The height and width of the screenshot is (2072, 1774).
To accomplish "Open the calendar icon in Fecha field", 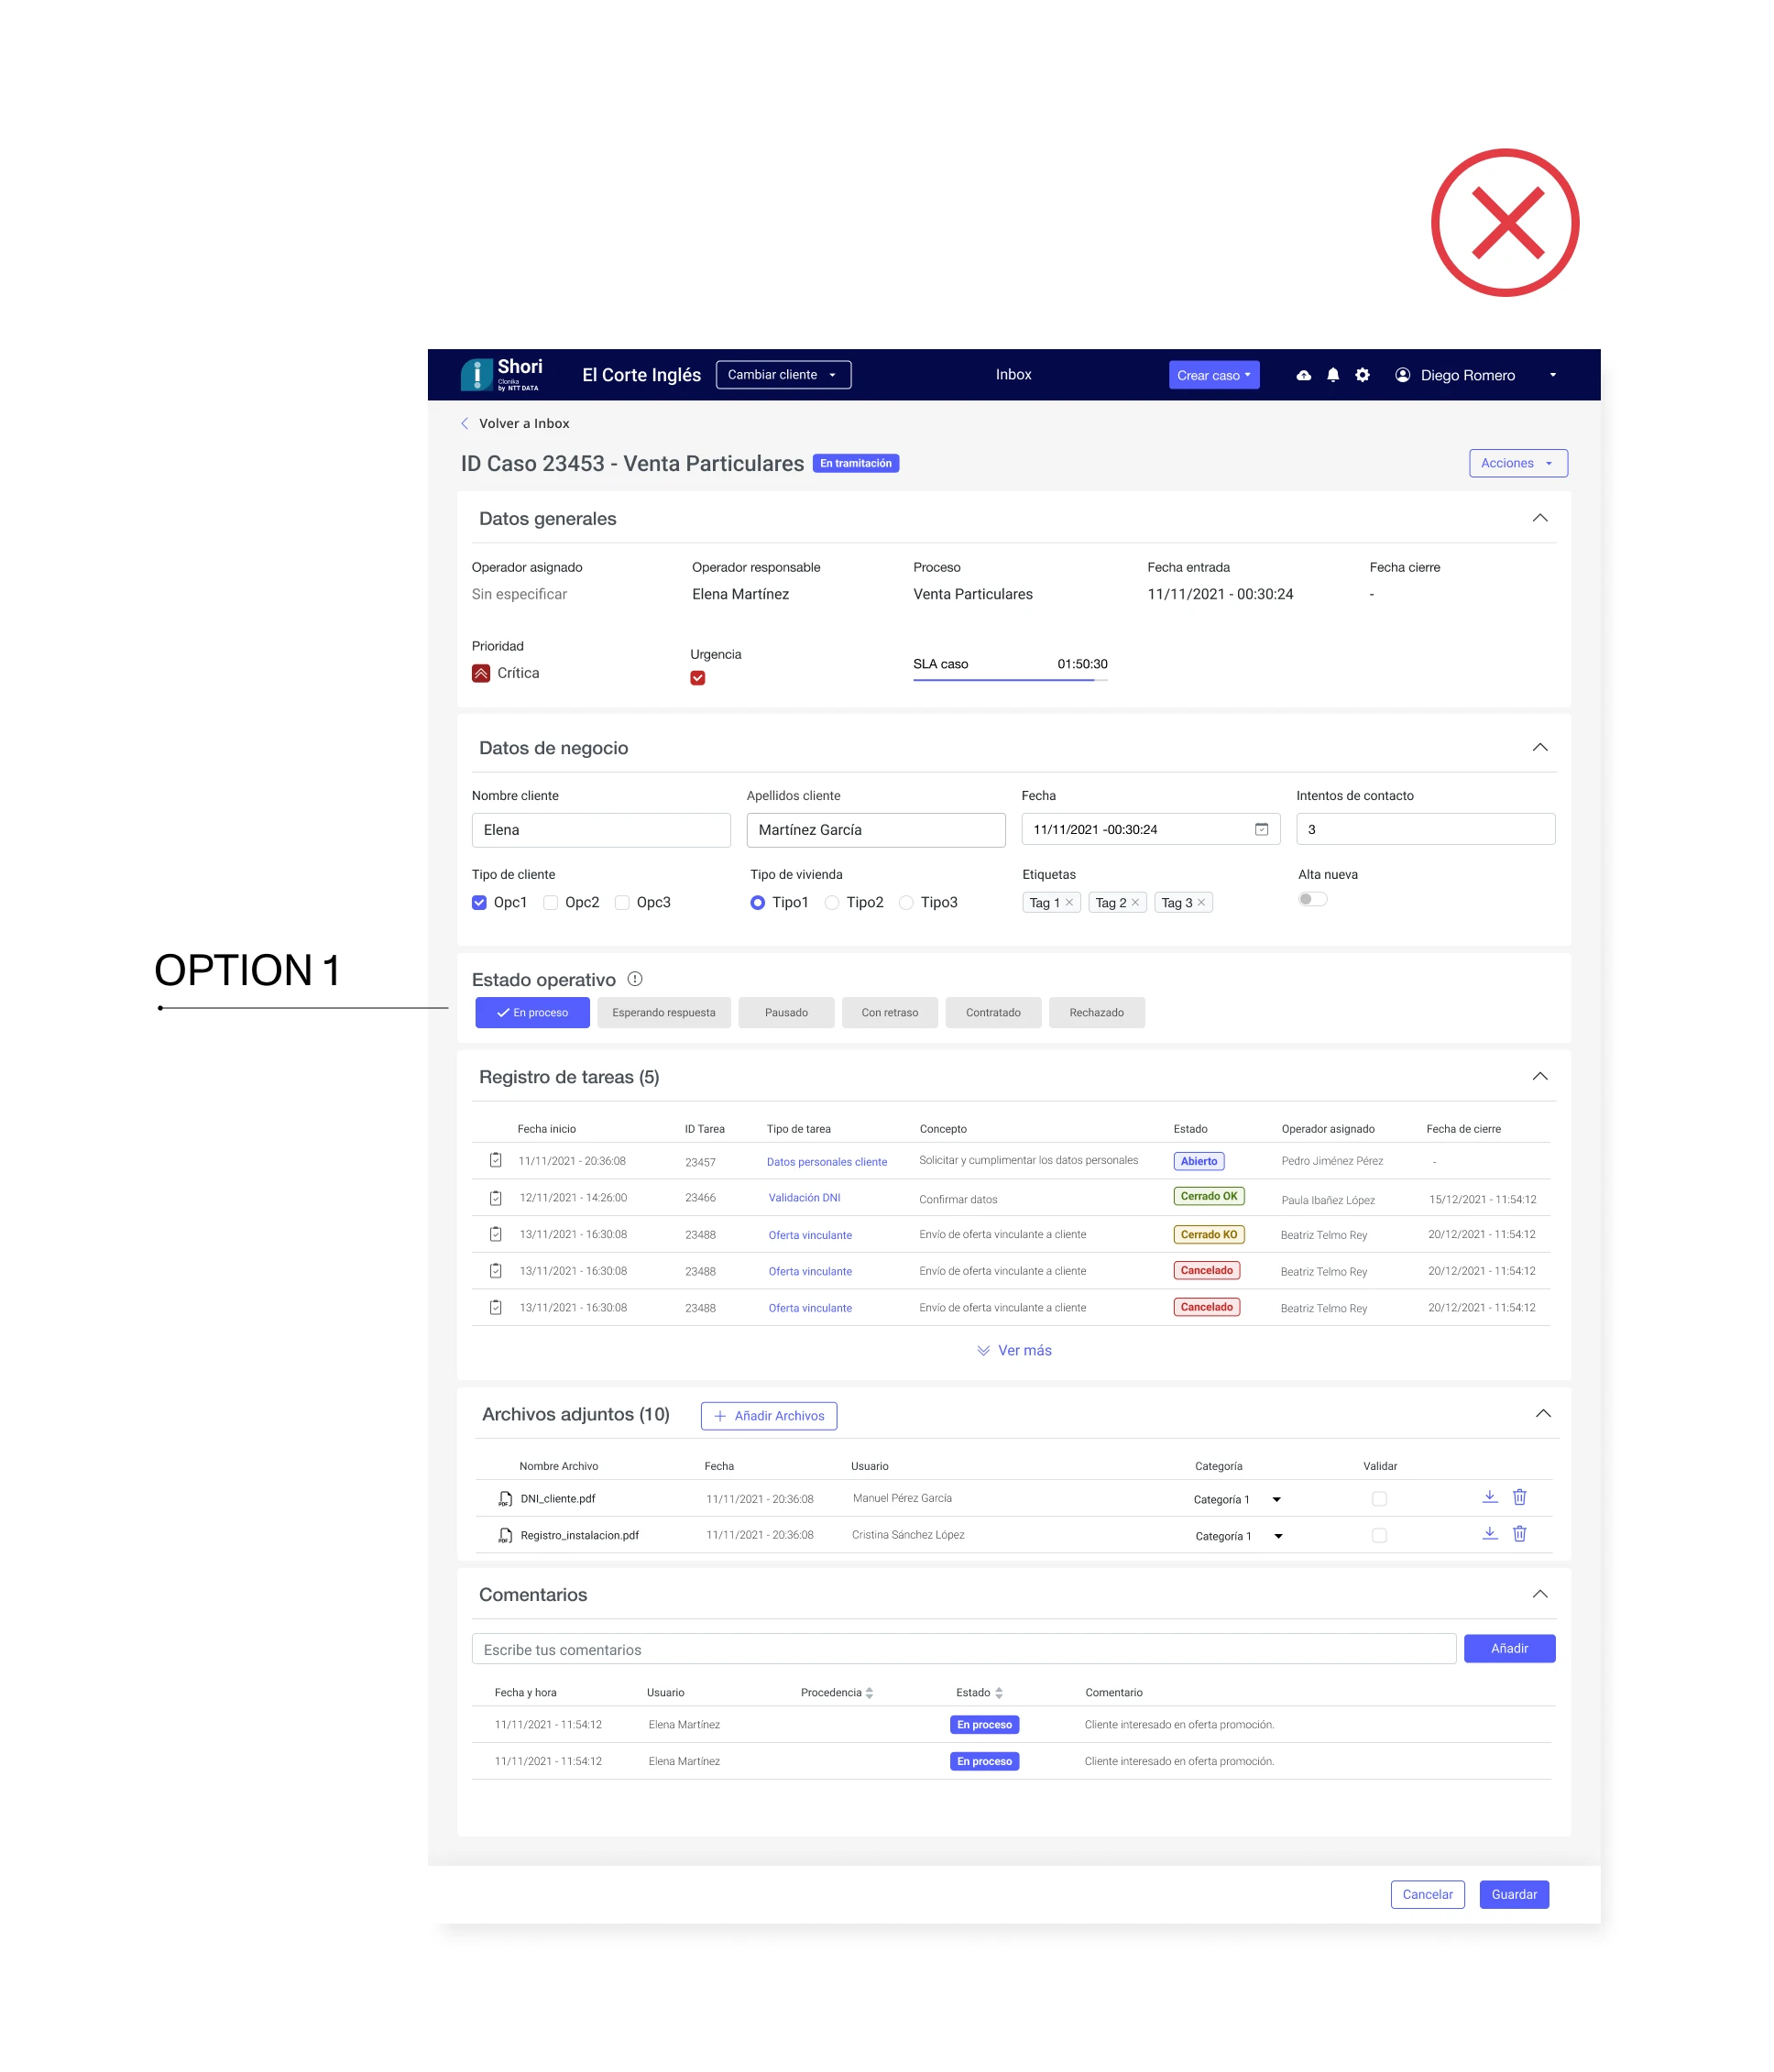I will (x=1261, y=829).
